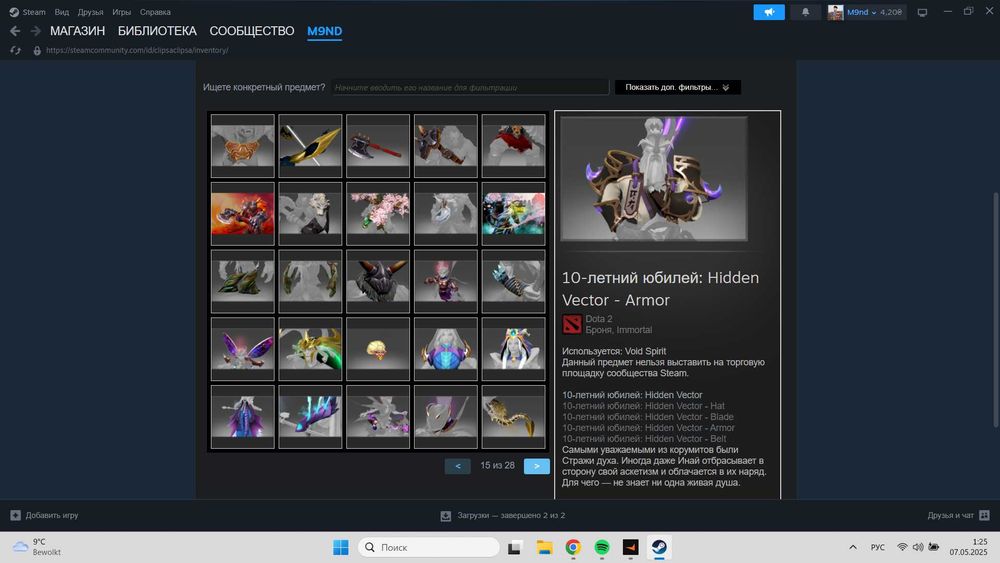1000x563 pixels.
Task: Select the pink cherry blossom tree item
Action: 378,214
